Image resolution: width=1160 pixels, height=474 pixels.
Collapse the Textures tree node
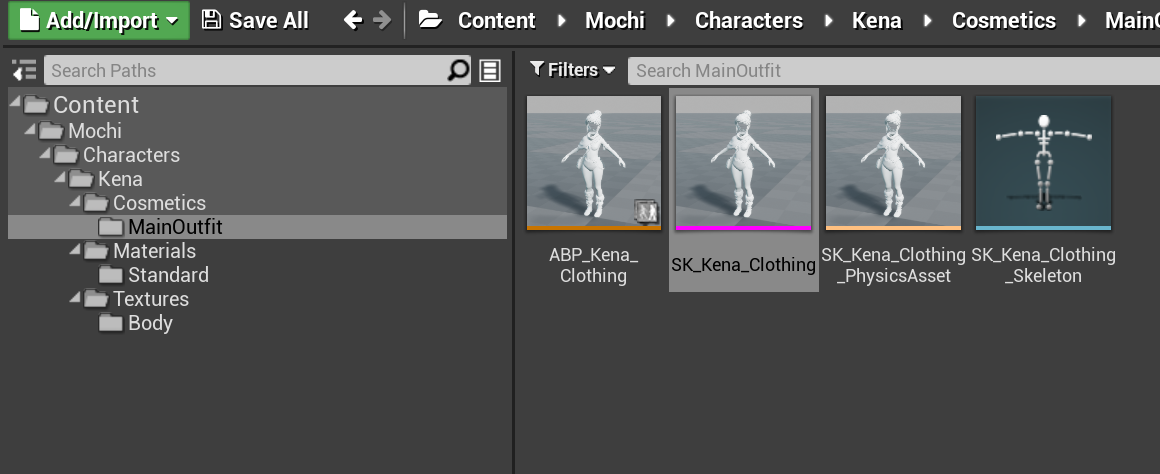coord(75,297)
